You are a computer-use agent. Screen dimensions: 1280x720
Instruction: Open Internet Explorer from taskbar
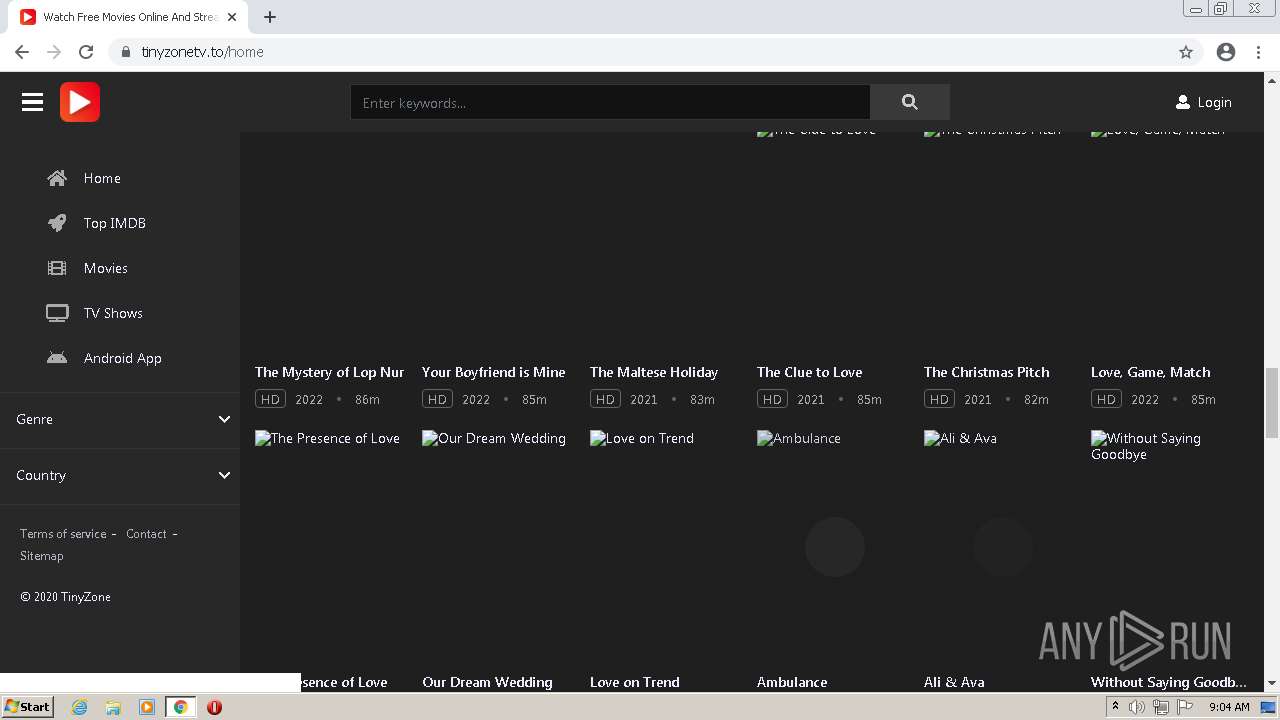point(79,707)
